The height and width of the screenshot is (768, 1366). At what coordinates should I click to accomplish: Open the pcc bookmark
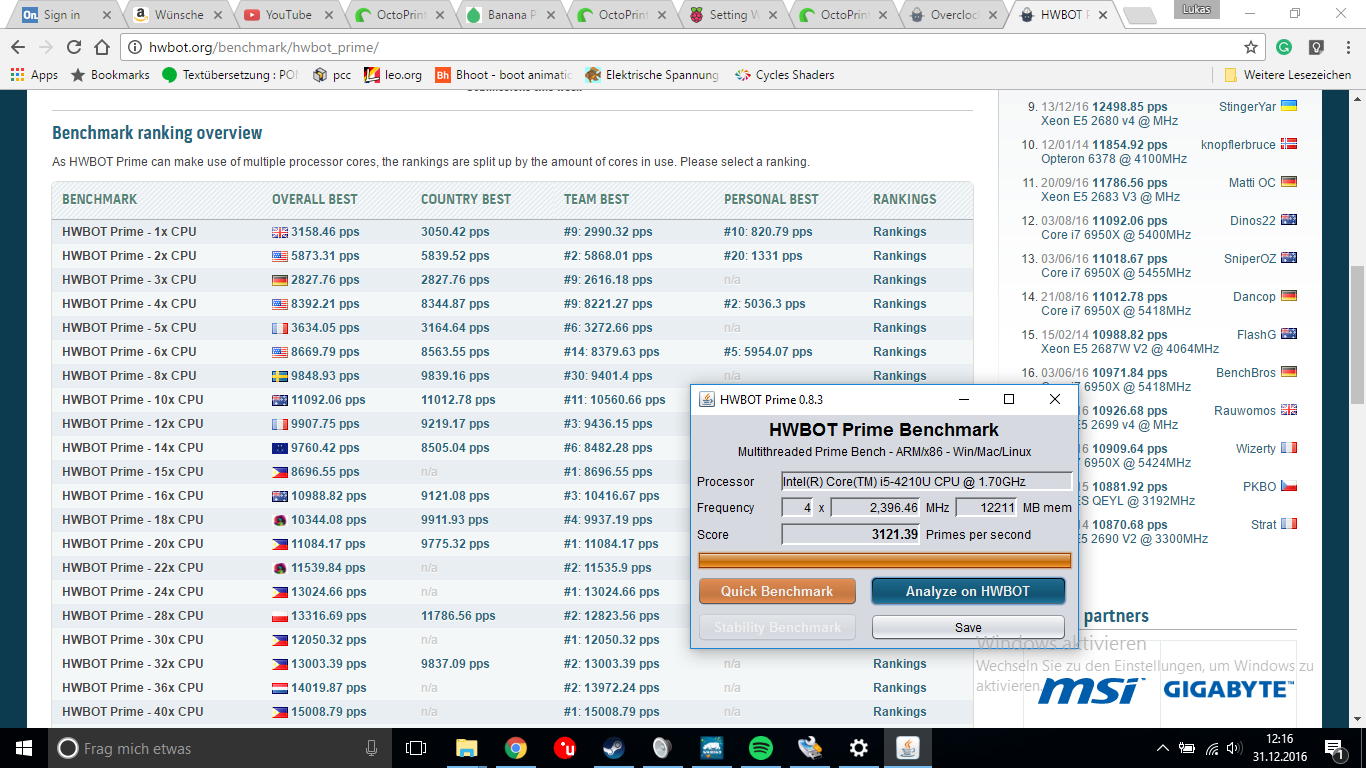(x=332, y=75)
